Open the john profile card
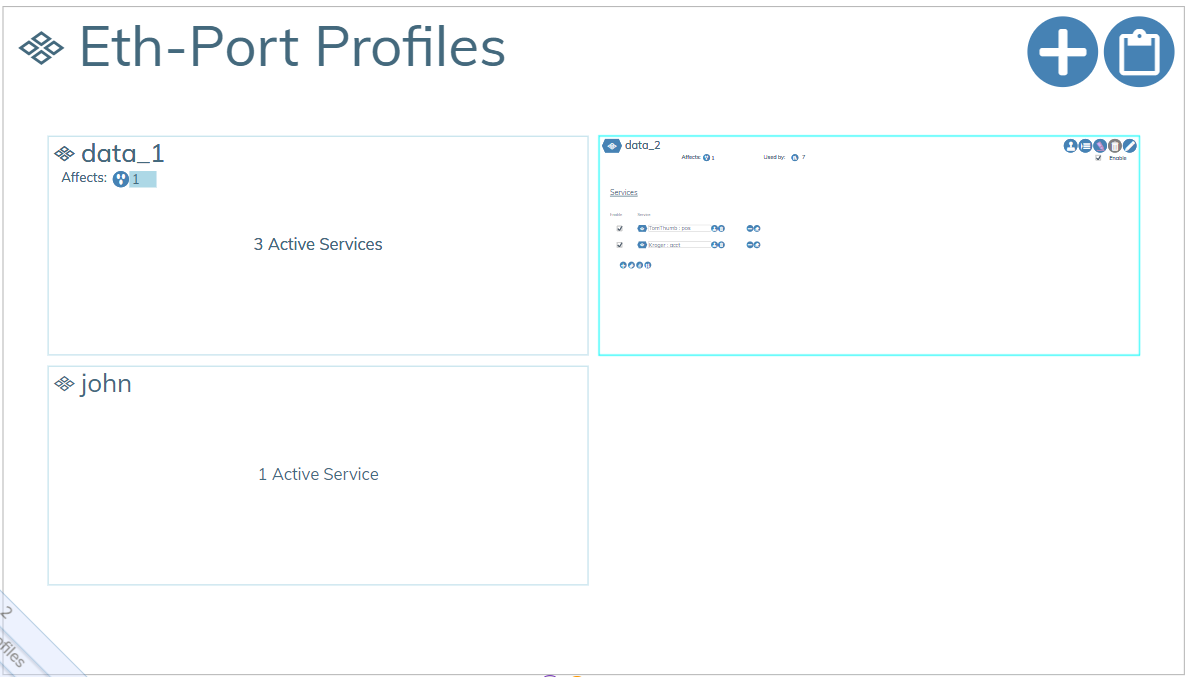This screenshot has width=1187, height=677. [x=318, y=475]
